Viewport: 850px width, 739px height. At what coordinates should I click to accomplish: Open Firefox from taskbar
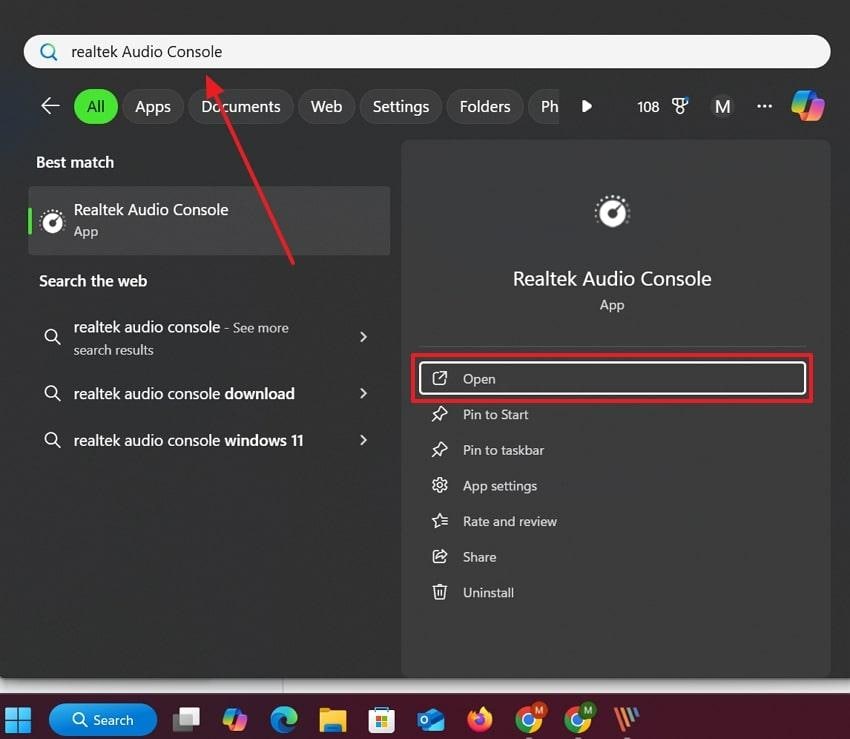[x=480, y=720]
